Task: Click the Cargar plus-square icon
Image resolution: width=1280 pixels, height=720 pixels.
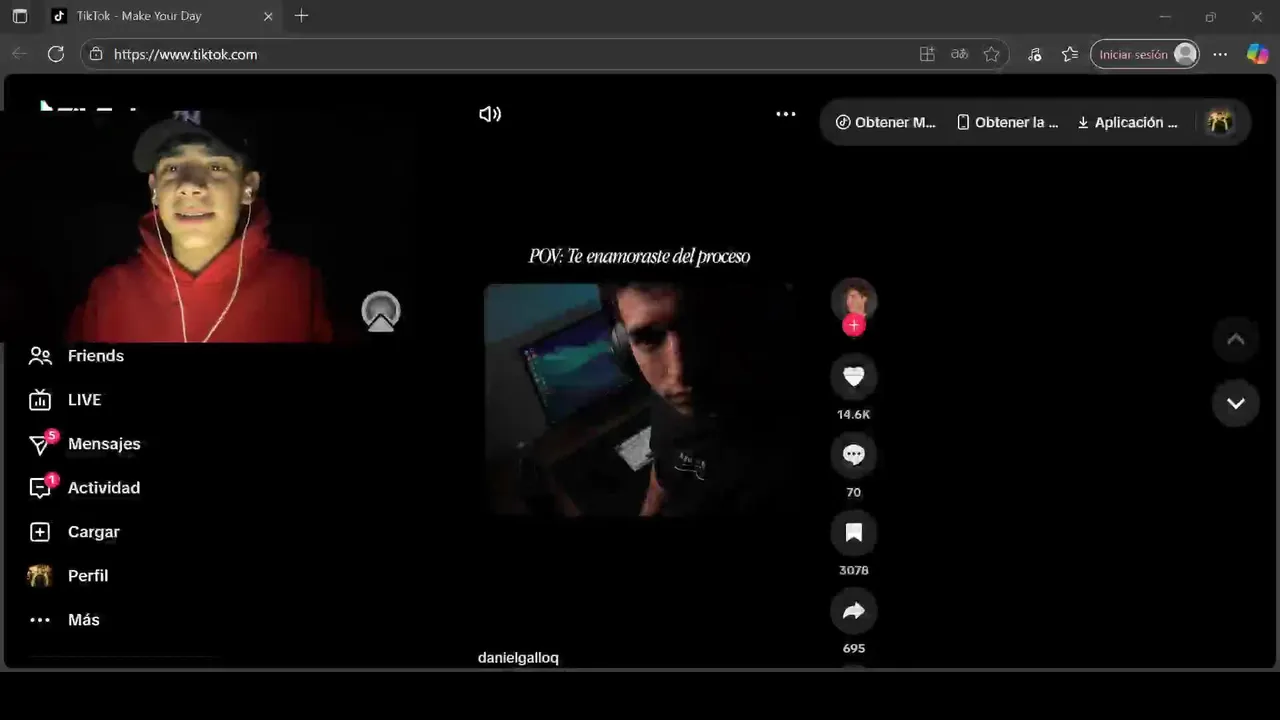Action: tap(40, 532)
